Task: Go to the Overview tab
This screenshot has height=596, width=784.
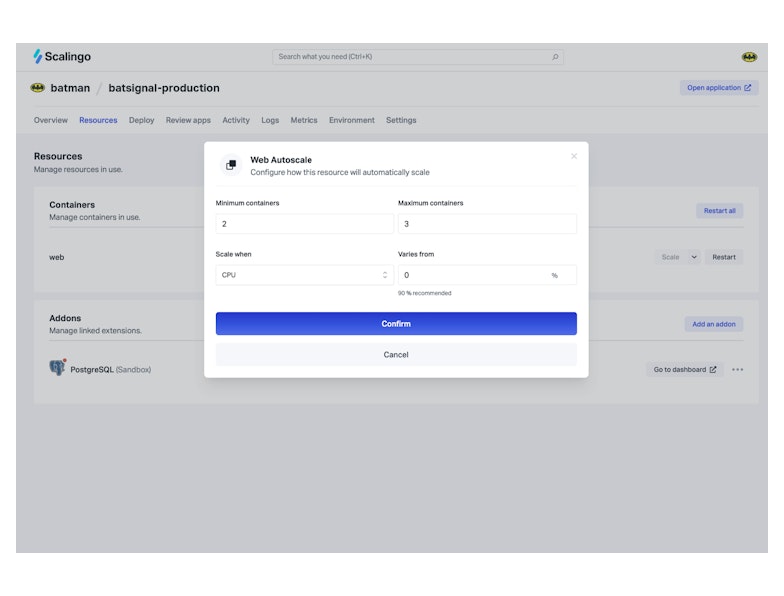Action: (x=50, y=120)
